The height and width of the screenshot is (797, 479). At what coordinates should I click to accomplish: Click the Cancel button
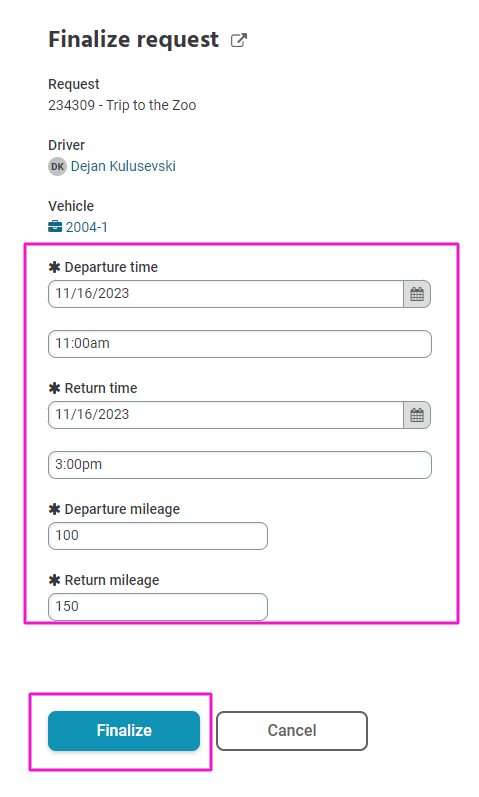click(292, 731)
